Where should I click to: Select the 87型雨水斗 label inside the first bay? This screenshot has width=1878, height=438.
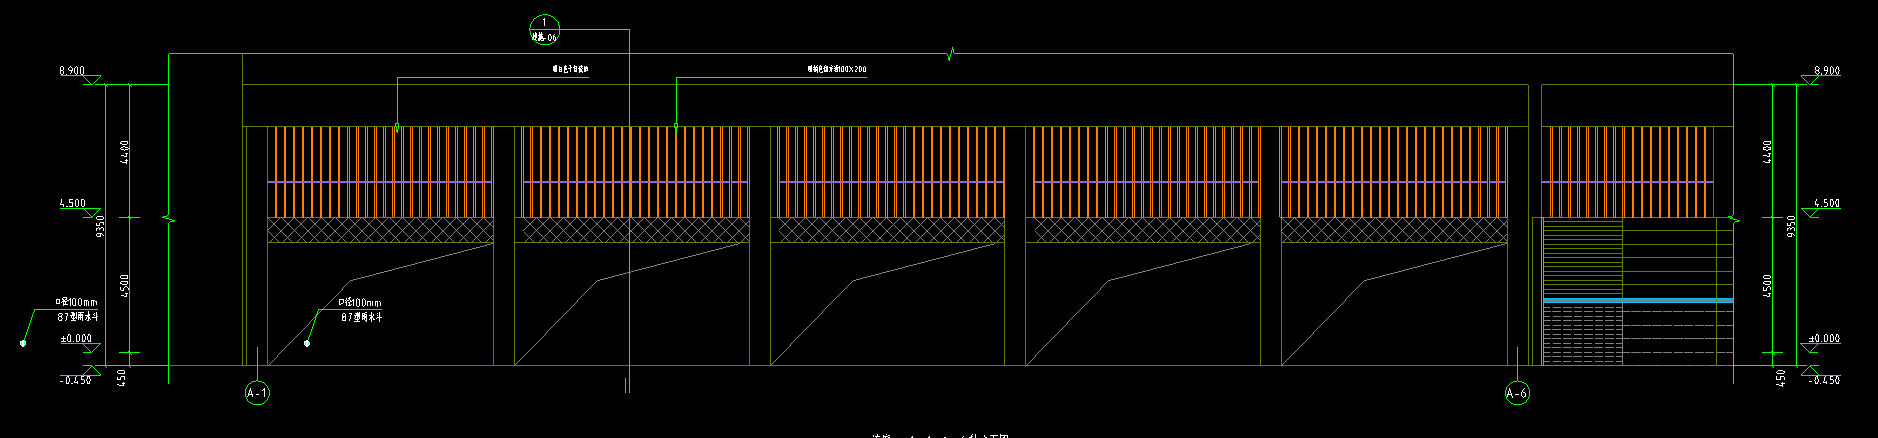(x=362, y=317)
